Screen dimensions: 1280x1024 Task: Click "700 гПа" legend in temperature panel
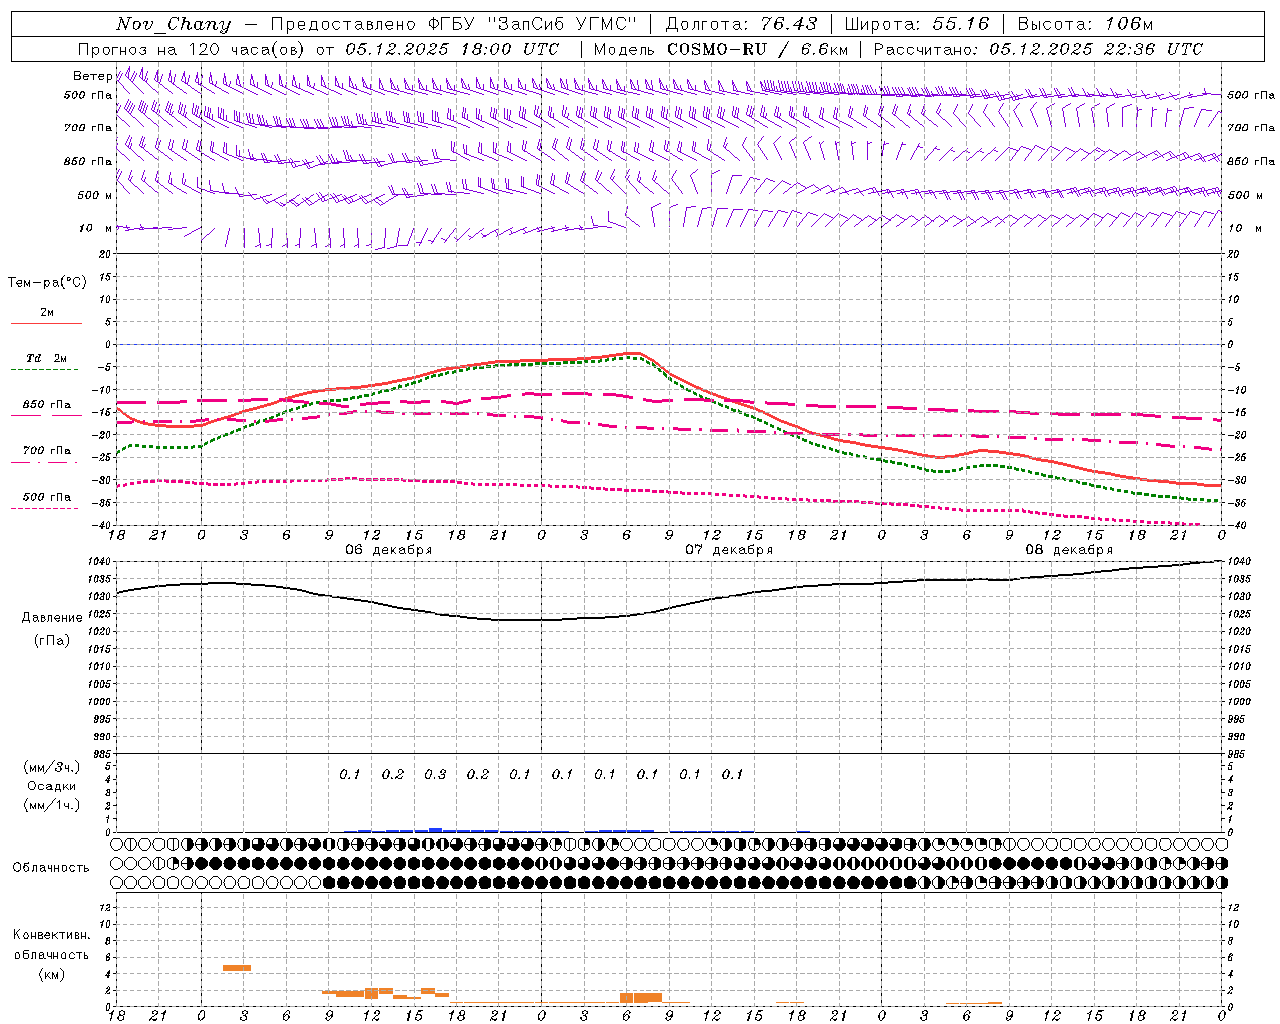pyautogui.click(x=47, y=451)
